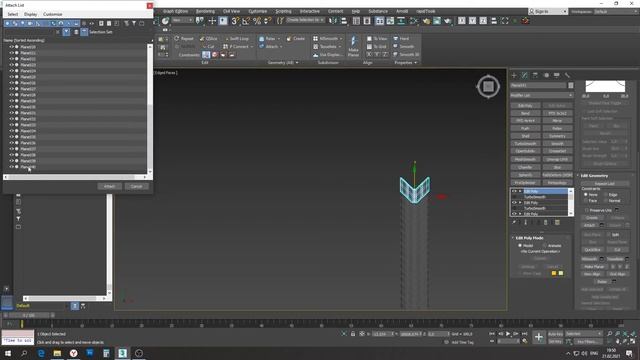Toggle the Preserve UVs checkbox
Image resolution: width=640 pixels, height=360 pixels.
587,210
